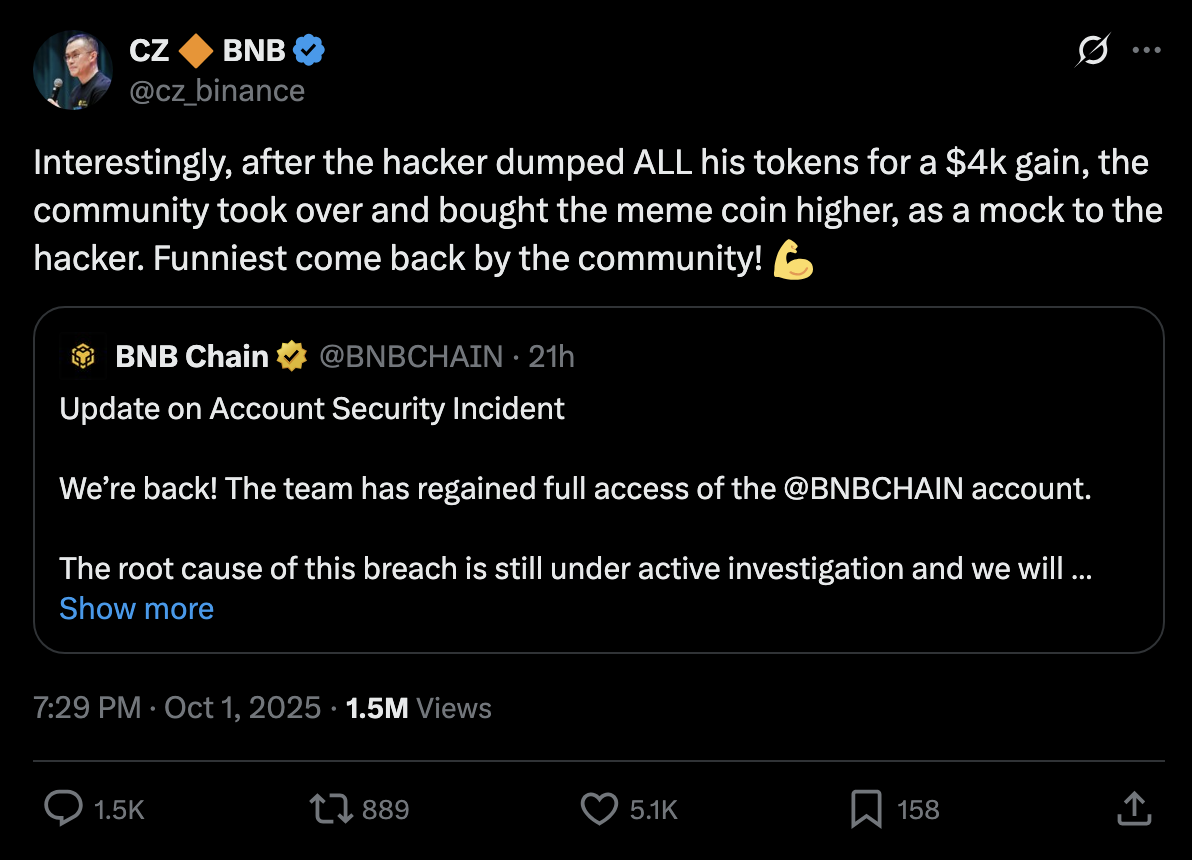
Task: Like the tweet with the heart icon
Action: coord(599,809)
